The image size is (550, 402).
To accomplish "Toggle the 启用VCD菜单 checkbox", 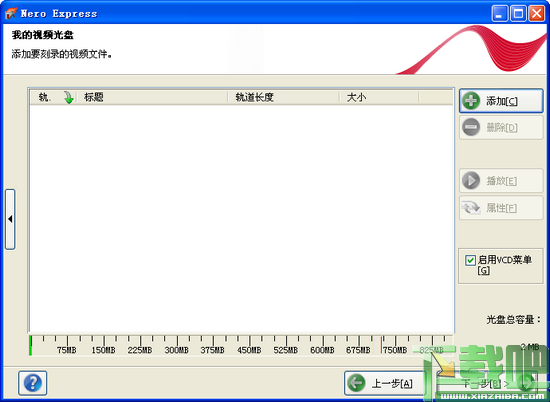I will point(470,260).
